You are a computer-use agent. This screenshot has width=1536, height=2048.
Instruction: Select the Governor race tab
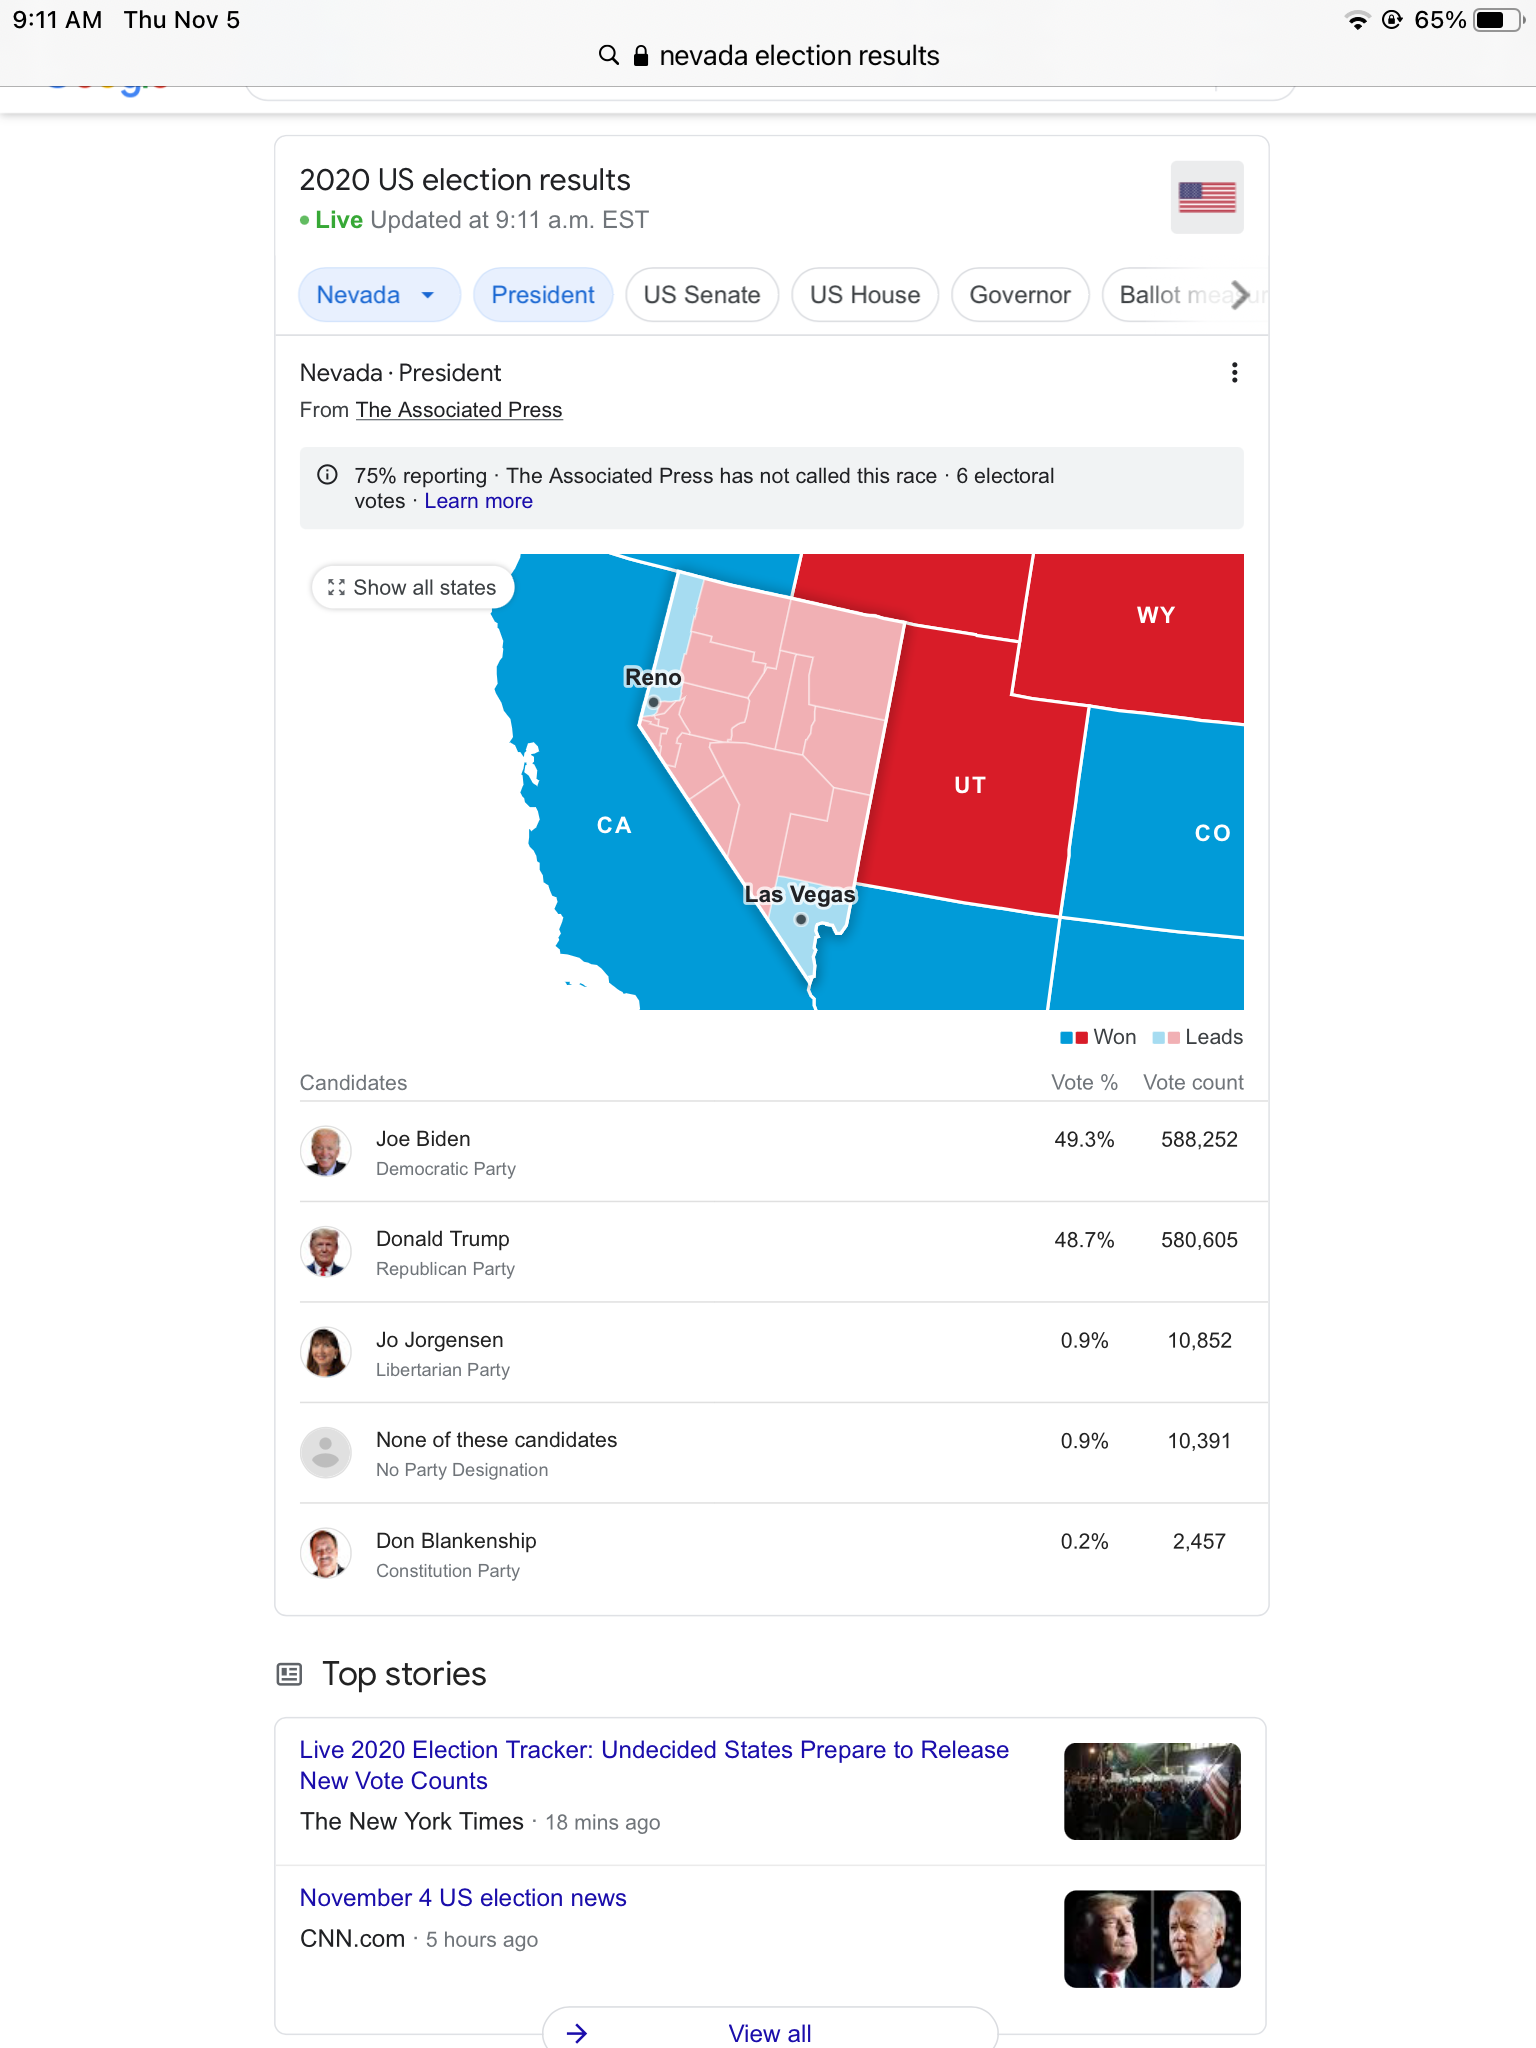pos(1019,295)
